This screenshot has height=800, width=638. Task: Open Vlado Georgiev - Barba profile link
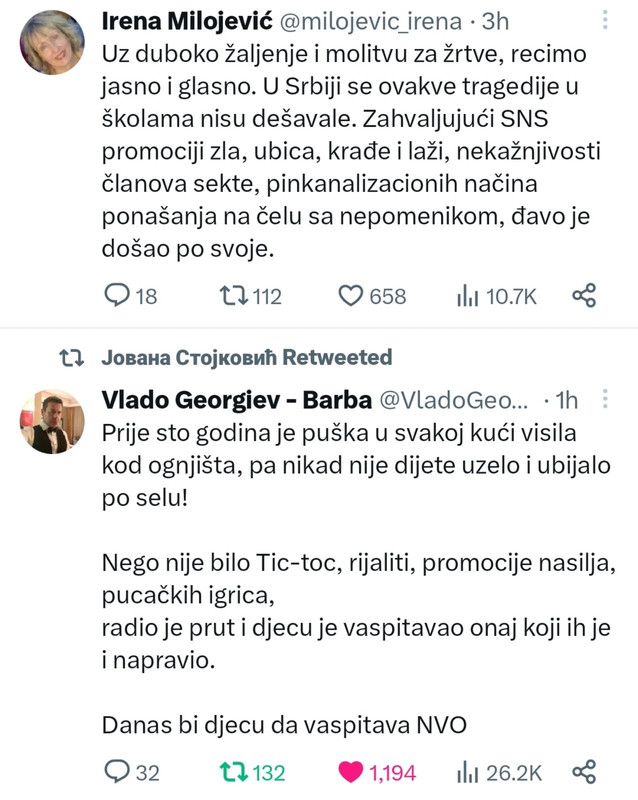pyautogui.click(x=232, y=400)
